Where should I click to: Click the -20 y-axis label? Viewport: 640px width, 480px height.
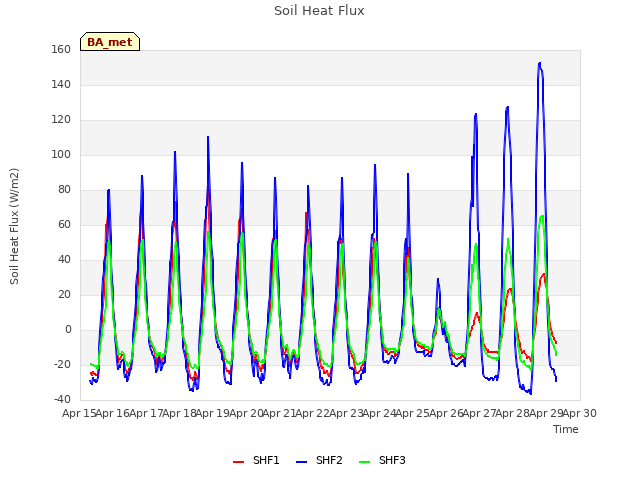coord(62,364)
